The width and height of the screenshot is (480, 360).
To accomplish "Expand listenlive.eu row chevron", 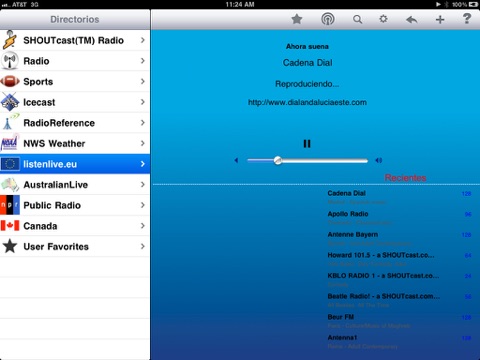I will pyautogui.click(x=143, y=164).
